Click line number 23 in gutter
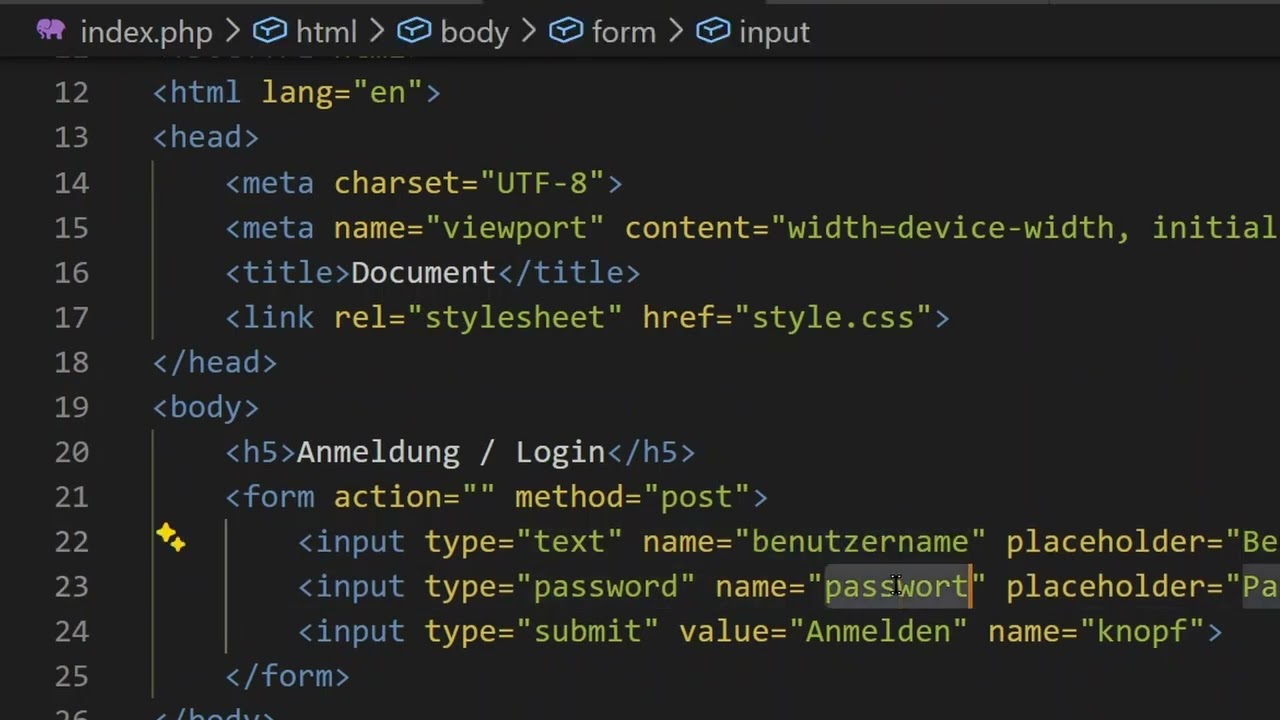The image size is (1280, 720). (x=71, y=587)
